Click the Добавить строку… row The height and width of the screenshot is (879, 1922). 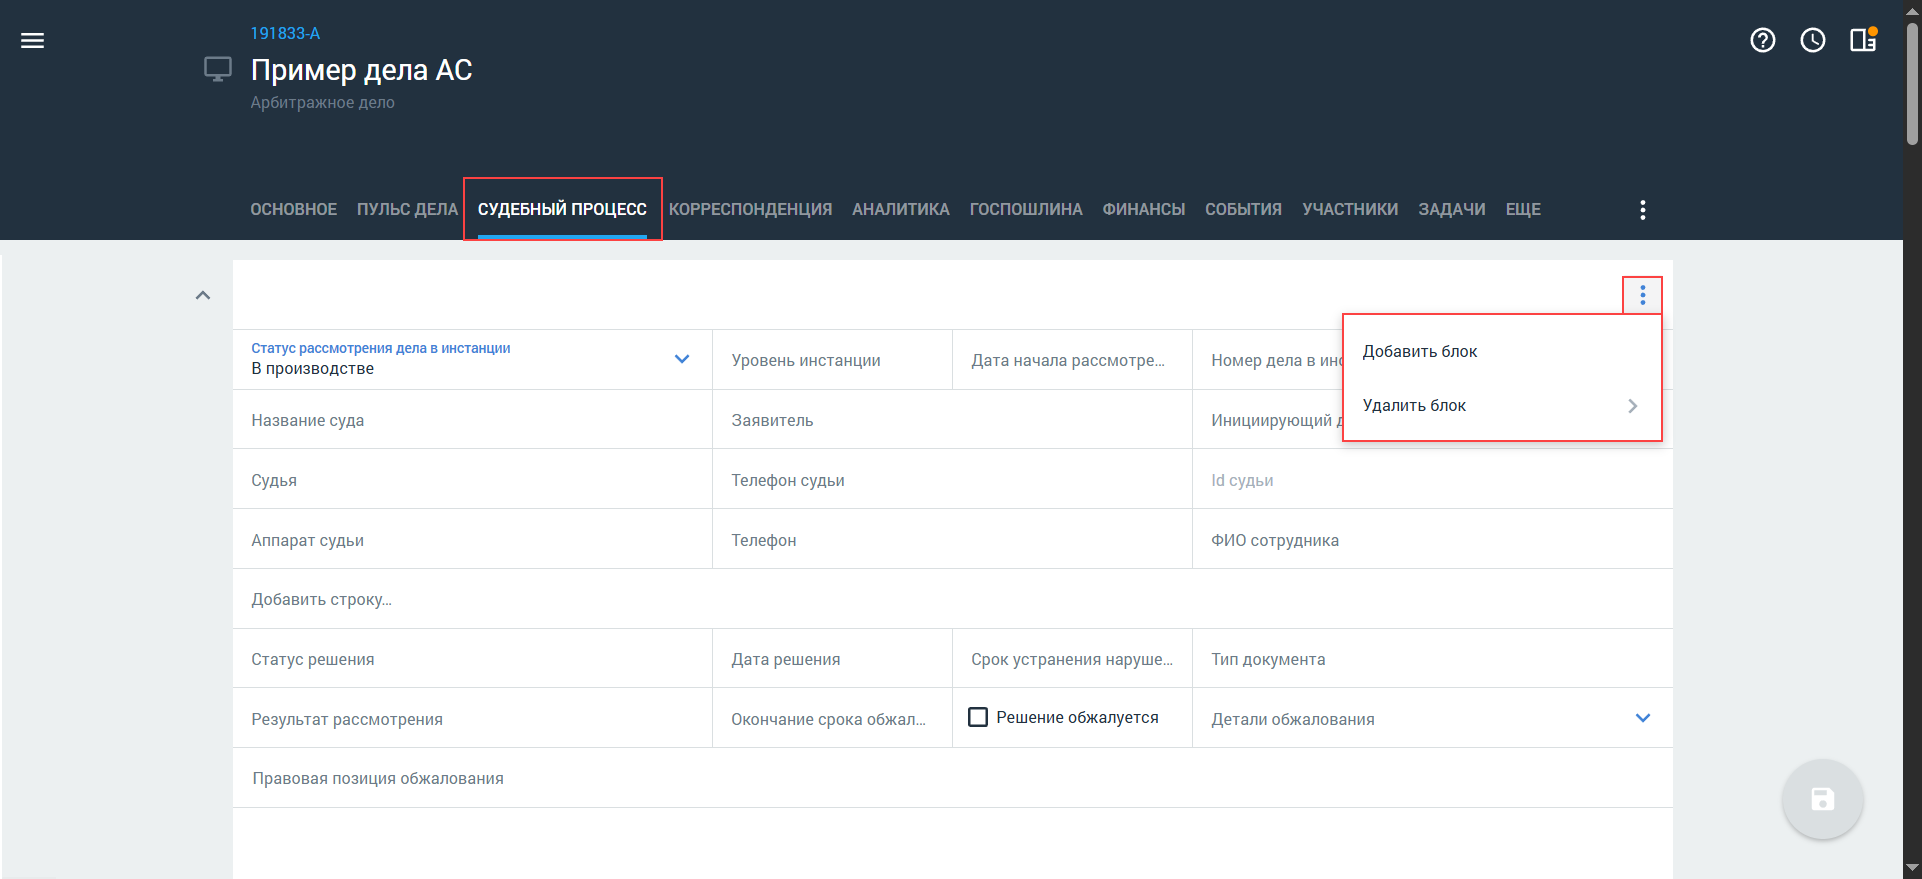952,599
